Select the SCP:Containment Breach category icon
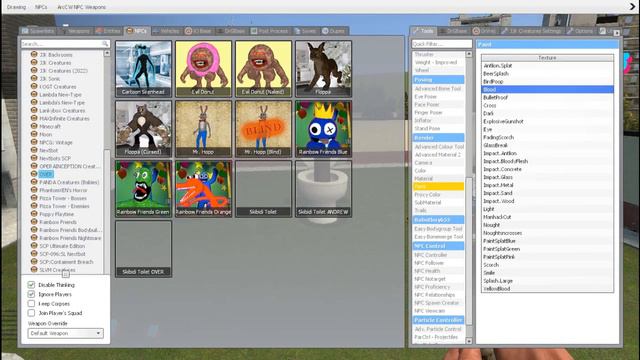 [x=34, y=261]
